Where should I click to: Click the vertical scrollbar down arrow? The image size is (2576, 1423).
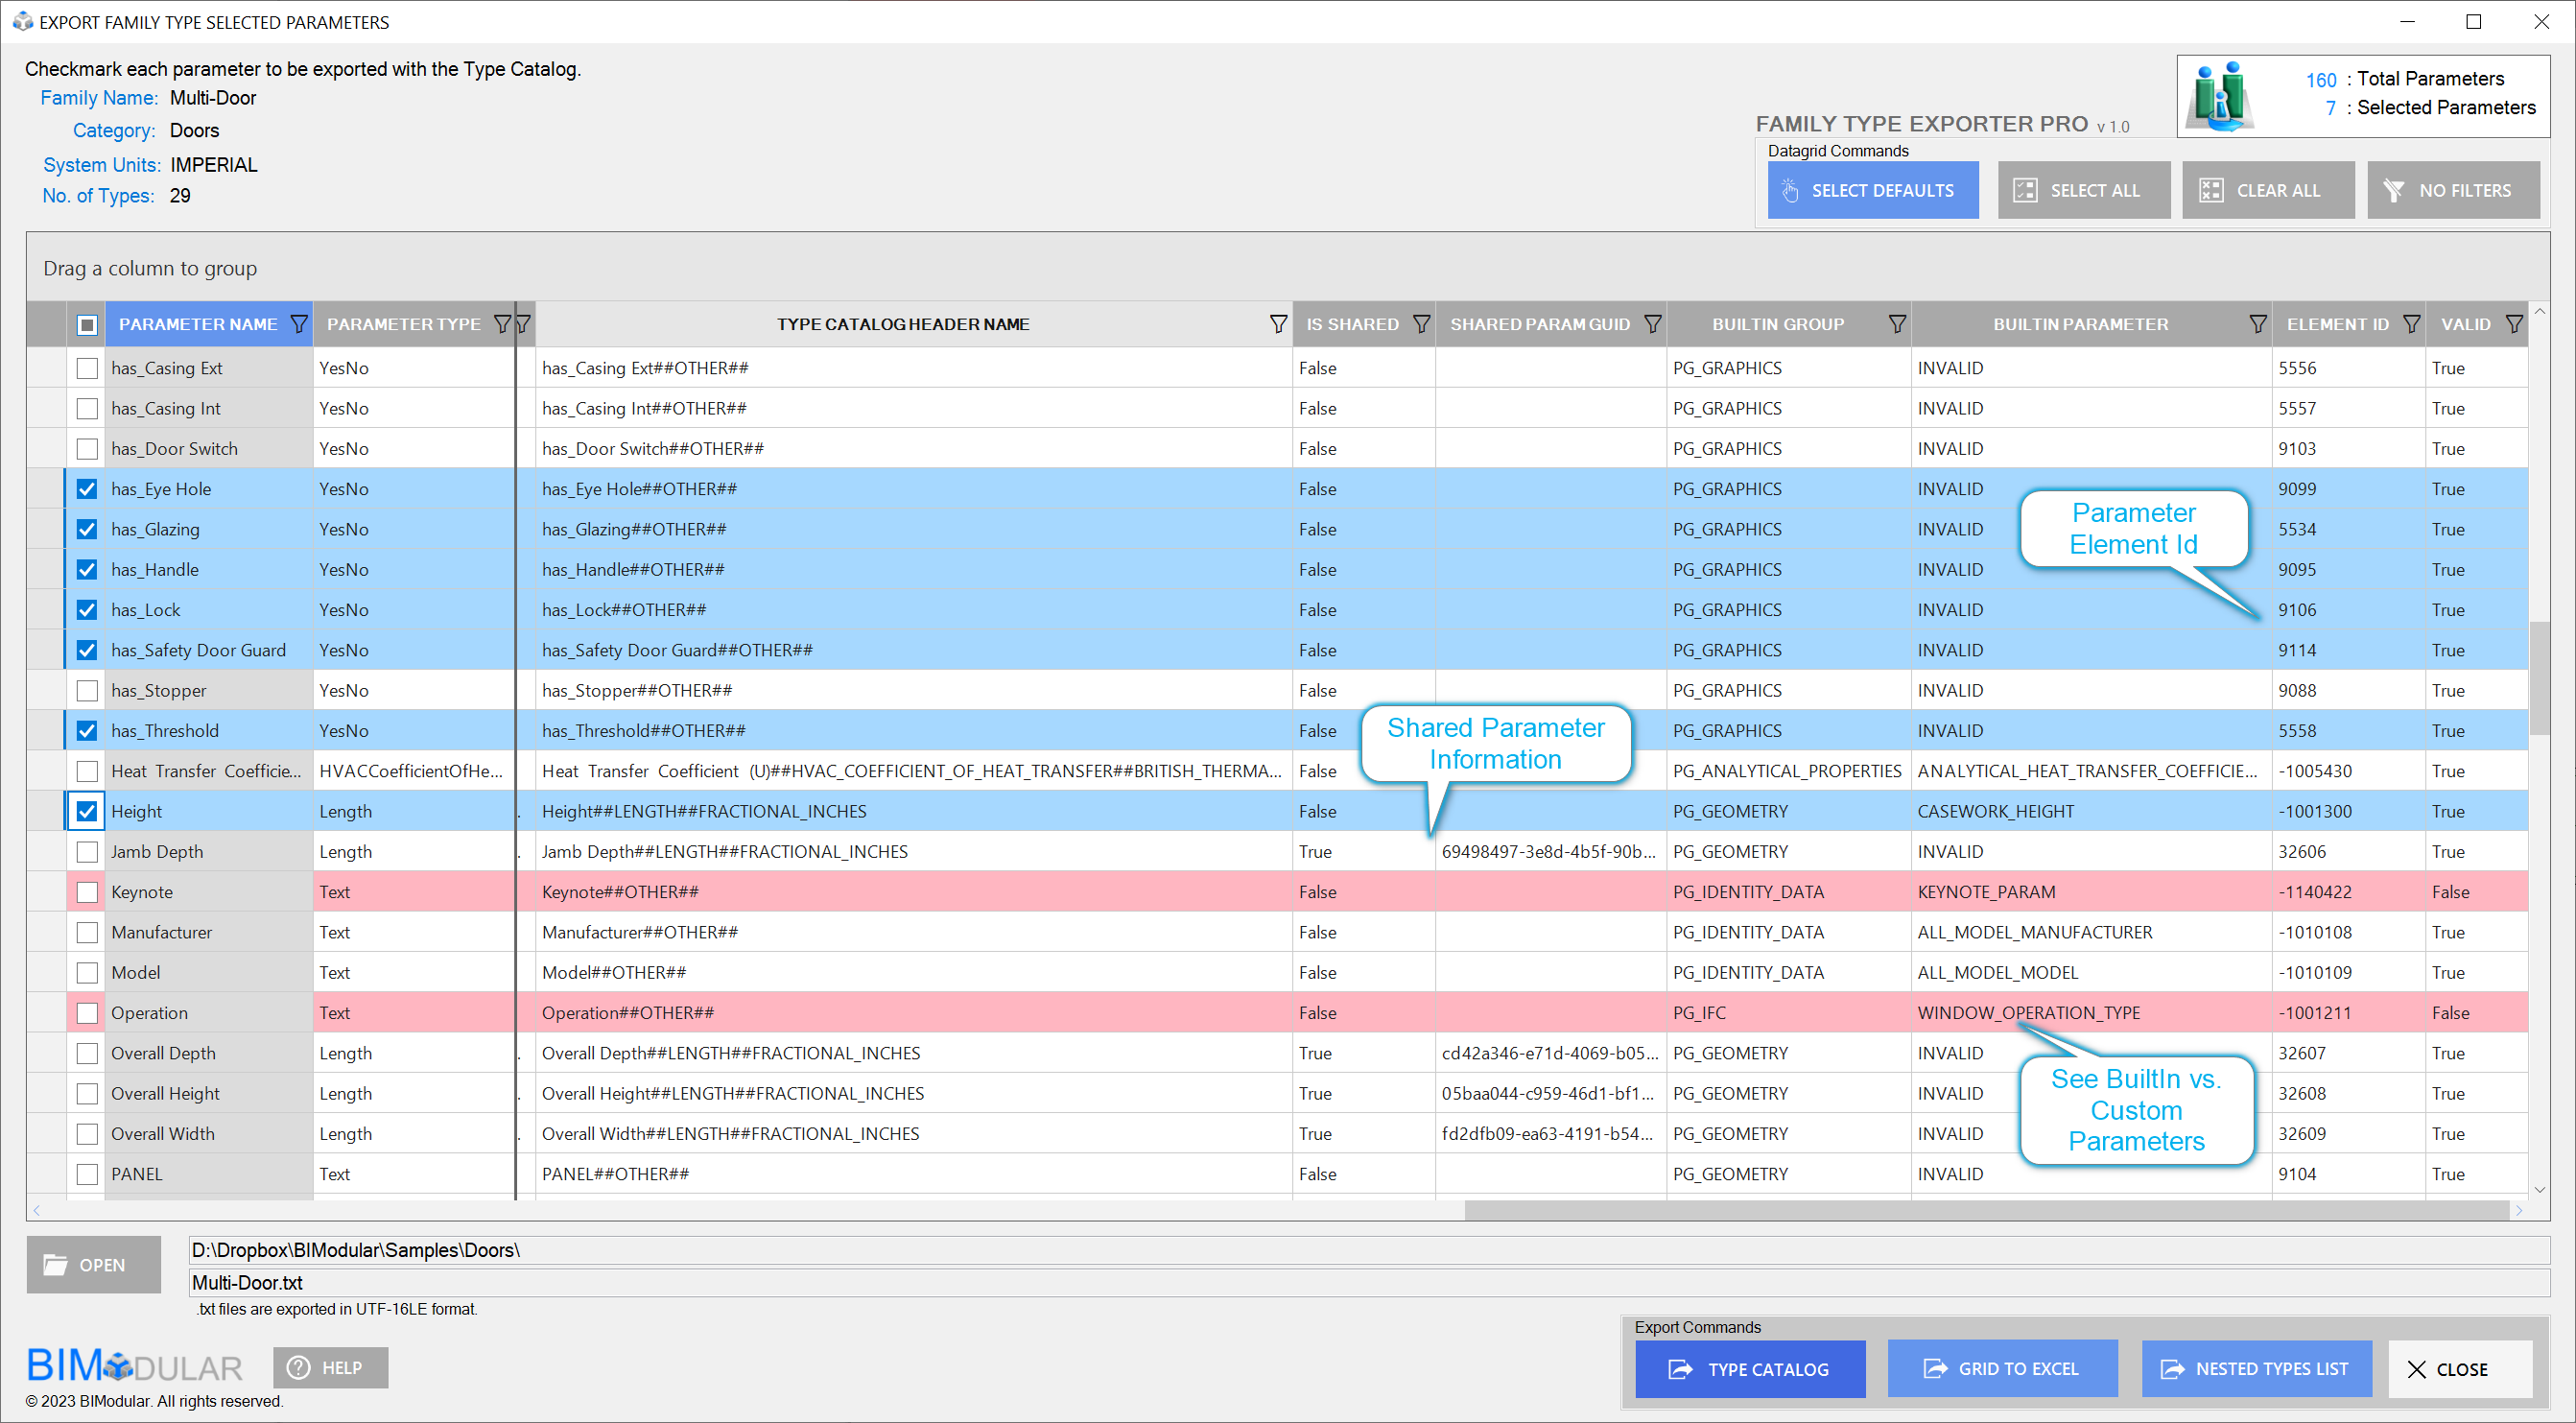tap(2539, 1190)
